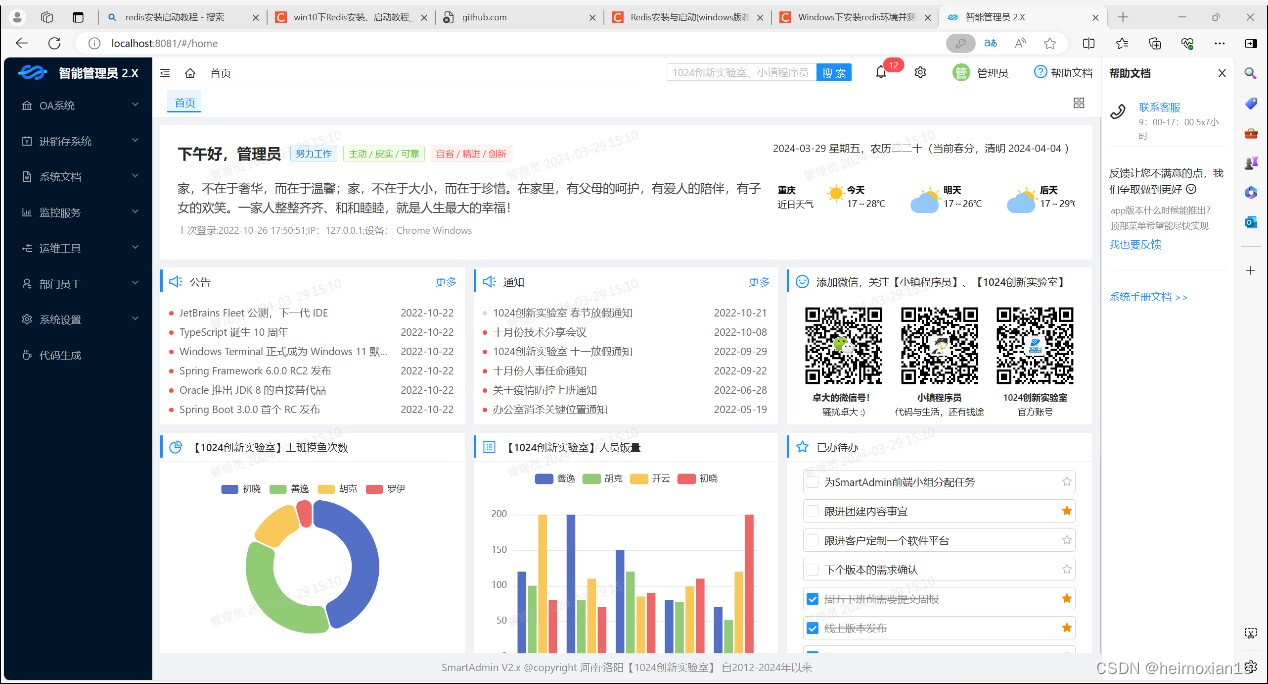This screenshot has height=684, width=1268.
Task: Click the blue 搜索 search button
Action: (833, 72)
